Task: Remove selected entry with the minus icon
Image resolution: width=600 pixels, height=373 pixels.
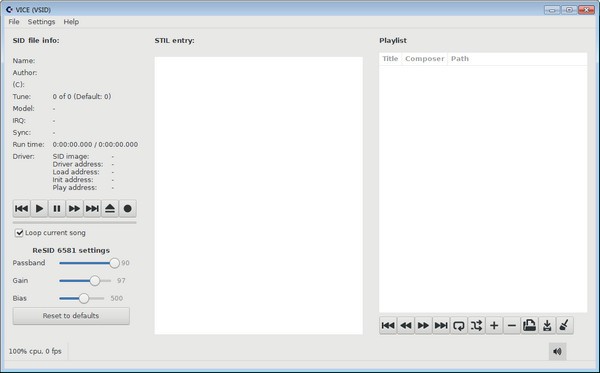Action: tap(512, 326)
